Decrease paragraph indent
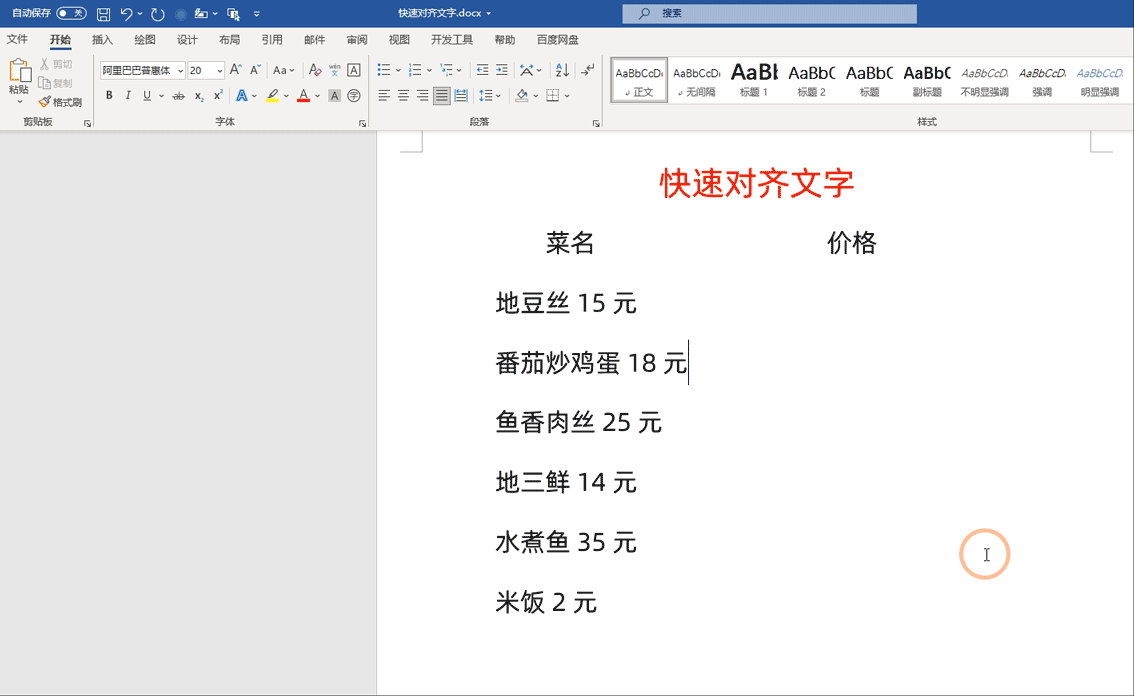 point(482,70)
